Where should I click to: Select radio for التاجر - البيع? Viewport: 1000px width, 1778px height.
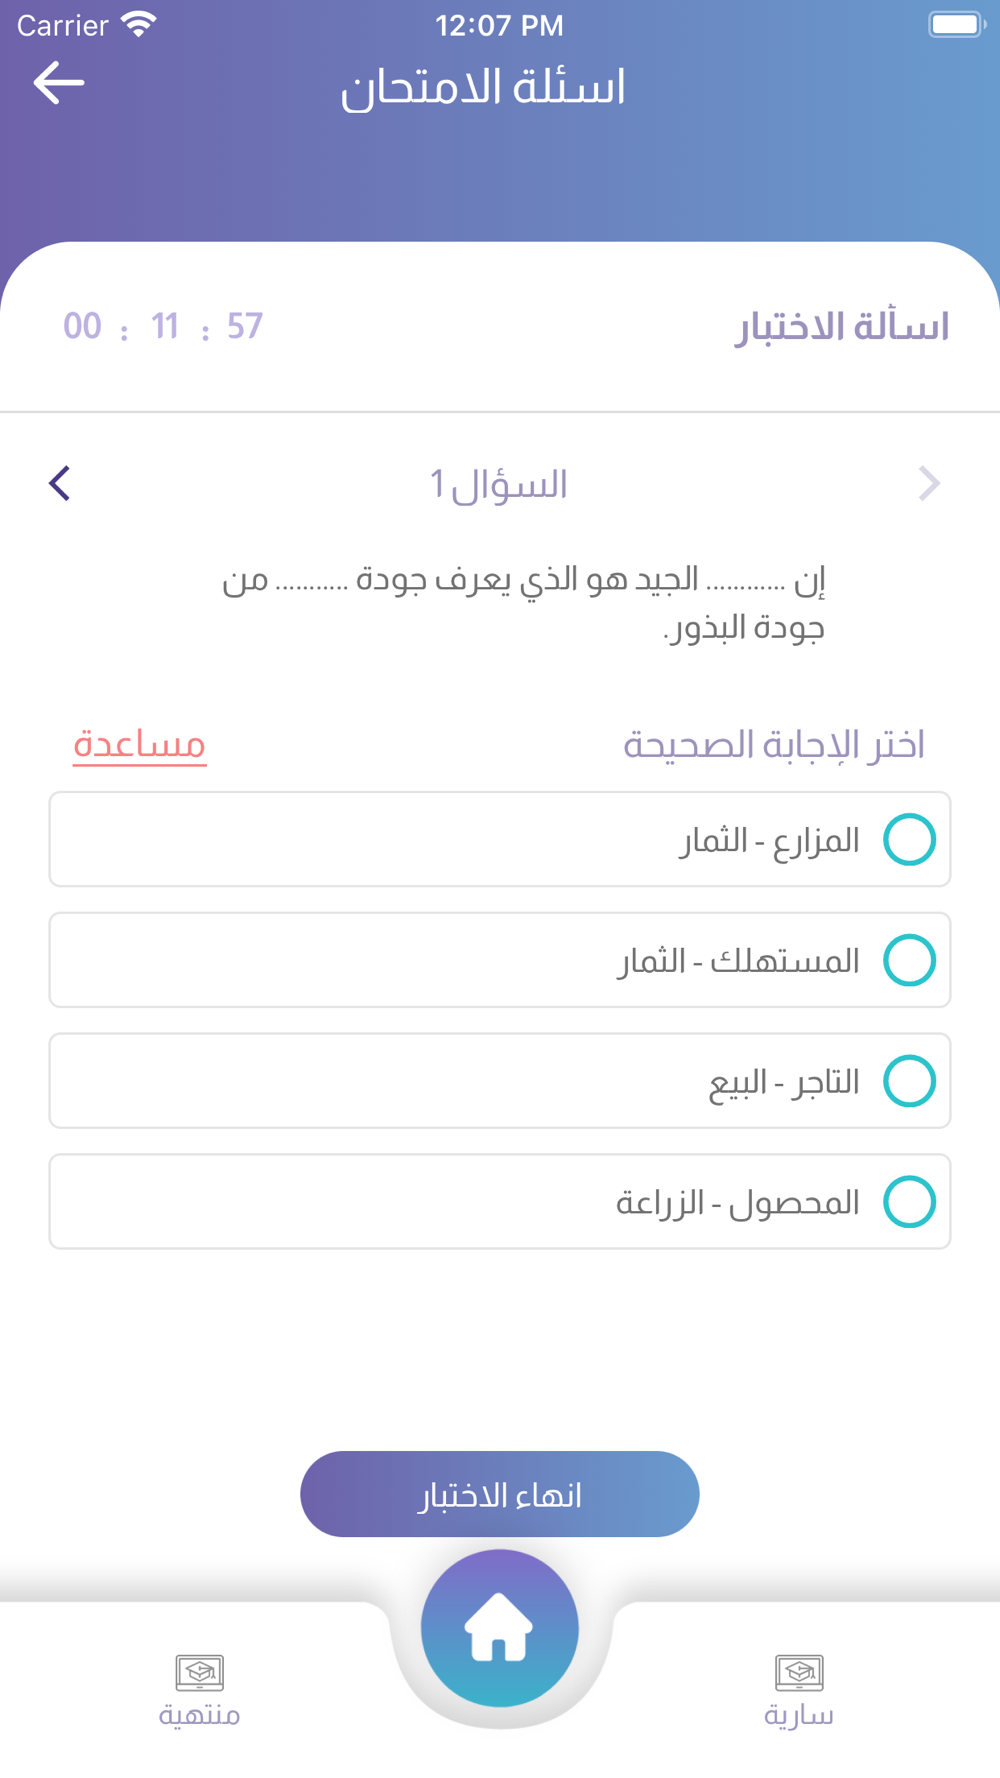(x=909, y=1081)
